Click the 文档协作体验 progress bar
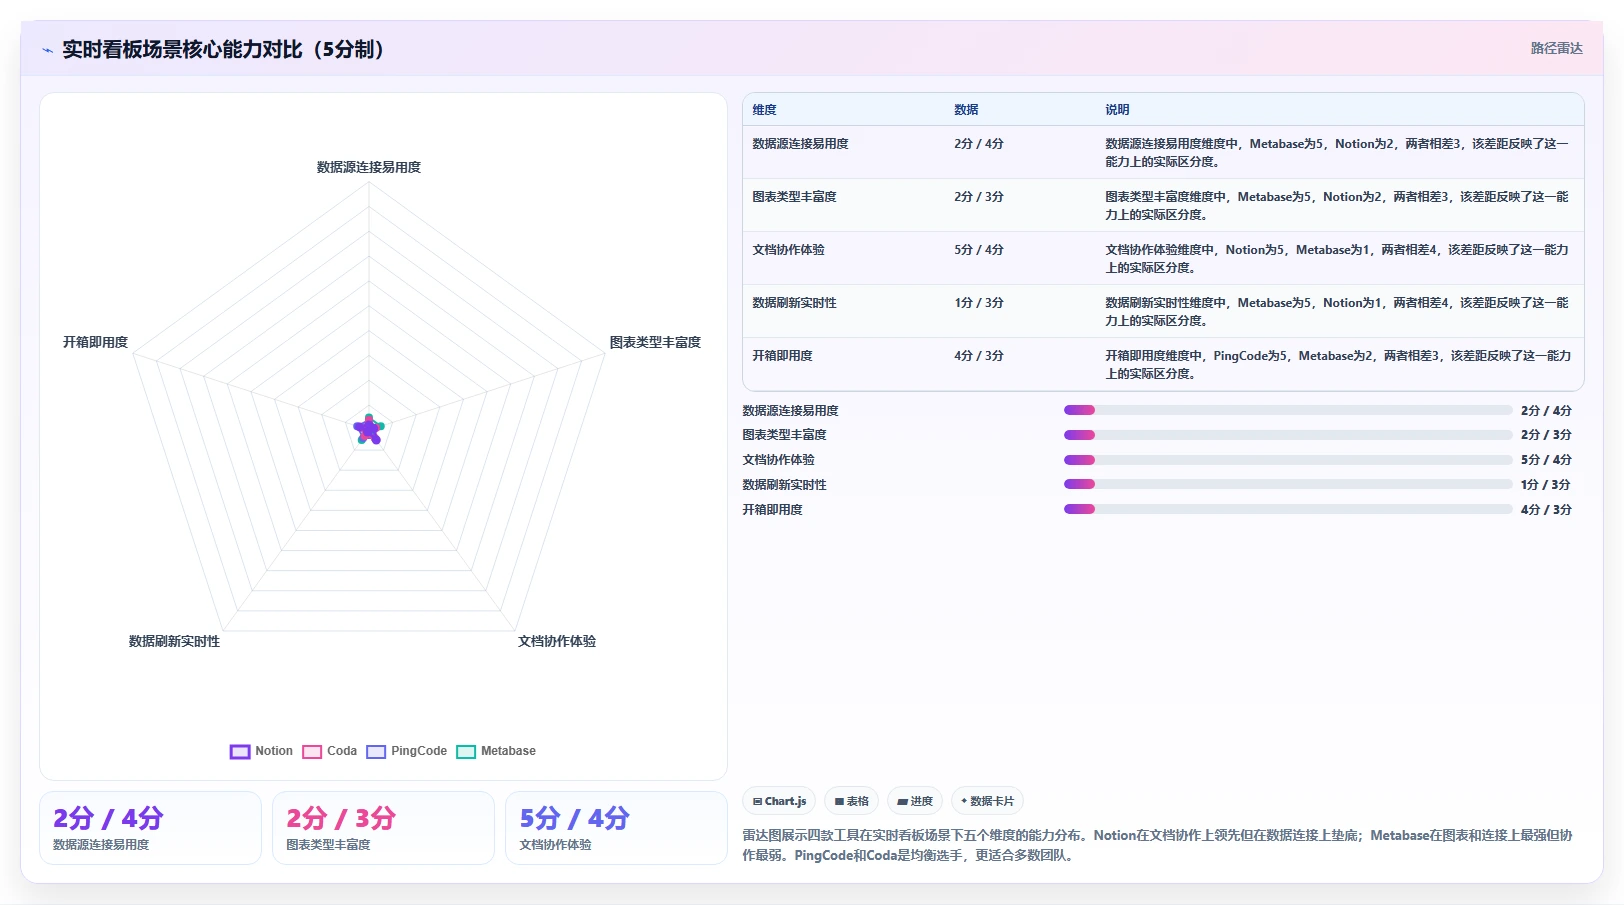 coord(1288,460)
